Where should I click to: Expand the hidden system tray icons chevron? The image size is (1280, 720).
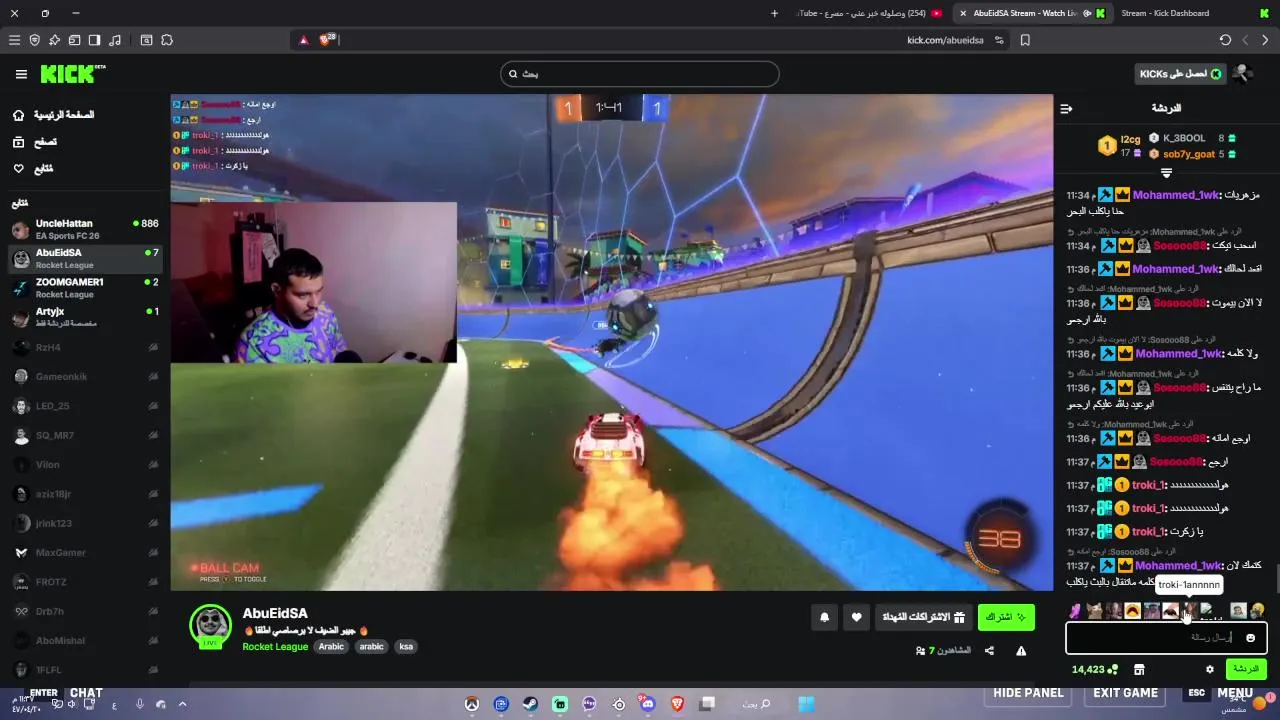[x=182, y=704]
